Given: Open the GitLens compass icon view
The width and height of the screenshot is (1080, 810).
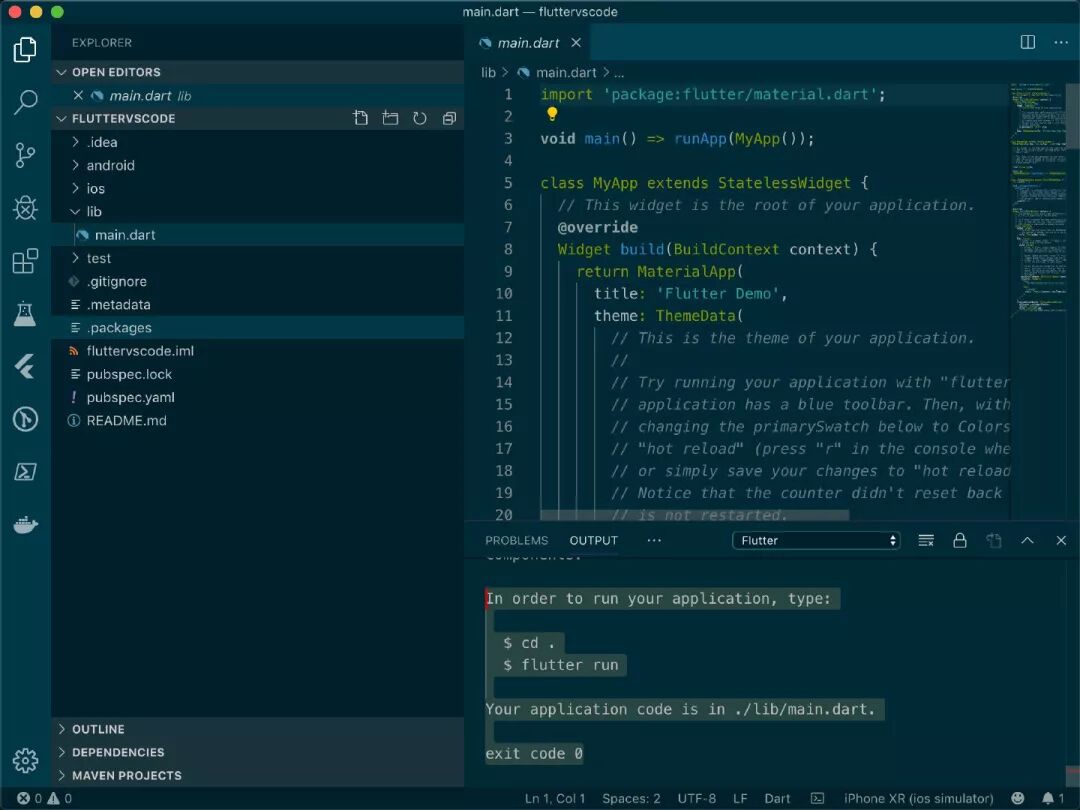Looking at the screenshot, I should 25,419.
